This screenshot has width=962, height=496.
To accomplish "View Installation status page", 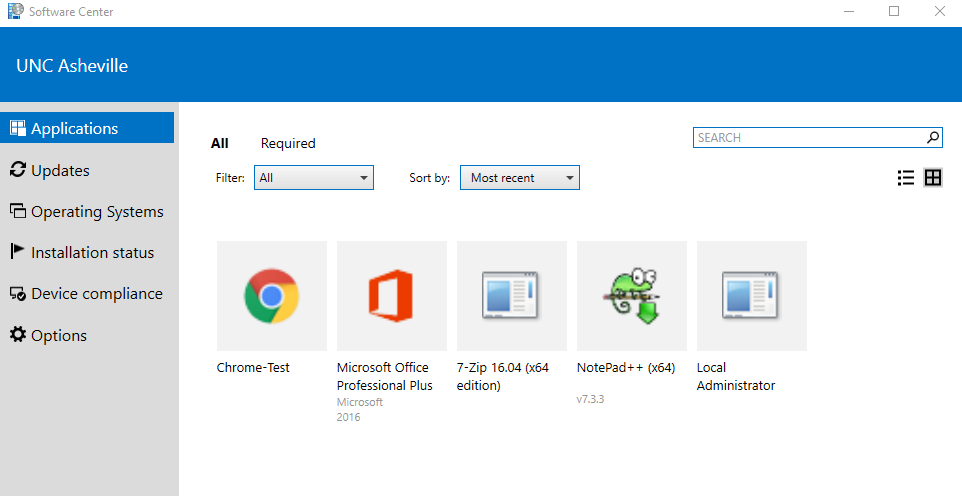I will click(92, 253).
